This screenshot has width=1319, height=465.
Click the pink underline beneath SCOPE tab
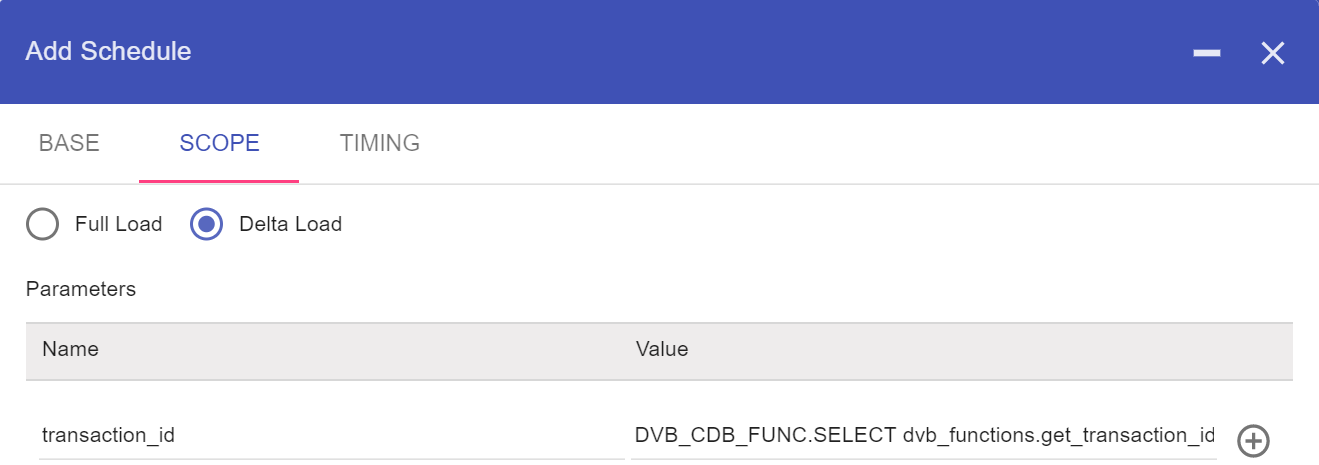(219, 181)
